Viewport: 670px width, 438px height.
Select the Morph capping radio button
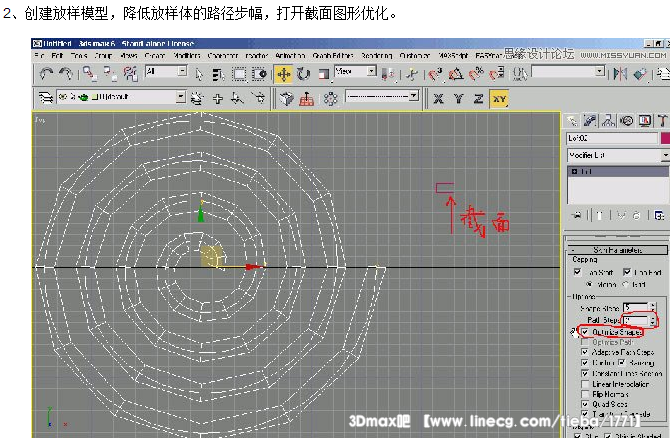pyautogui.click(x=589, y=284)
